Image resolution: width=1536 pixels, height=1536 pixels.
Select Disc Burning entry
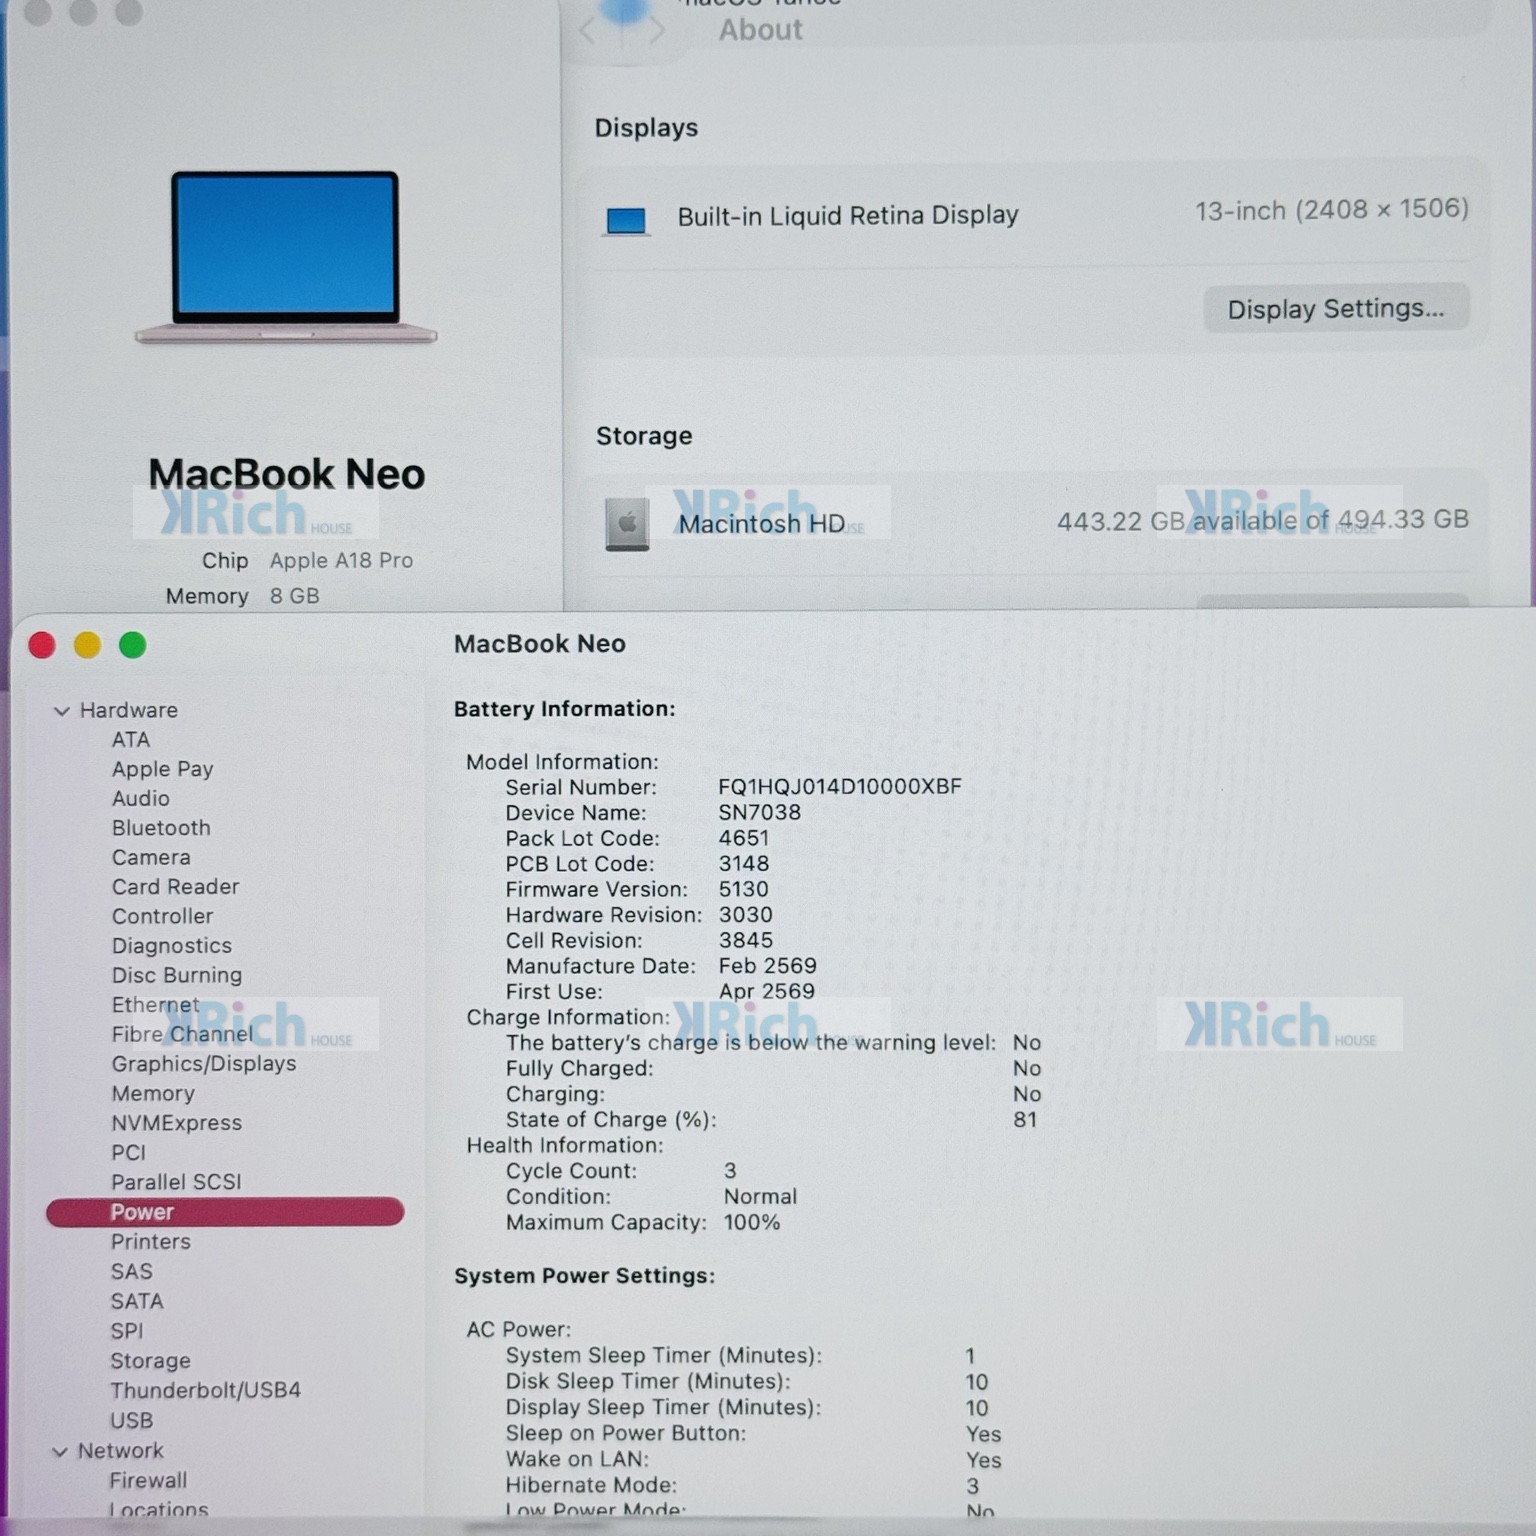(176, 975)
